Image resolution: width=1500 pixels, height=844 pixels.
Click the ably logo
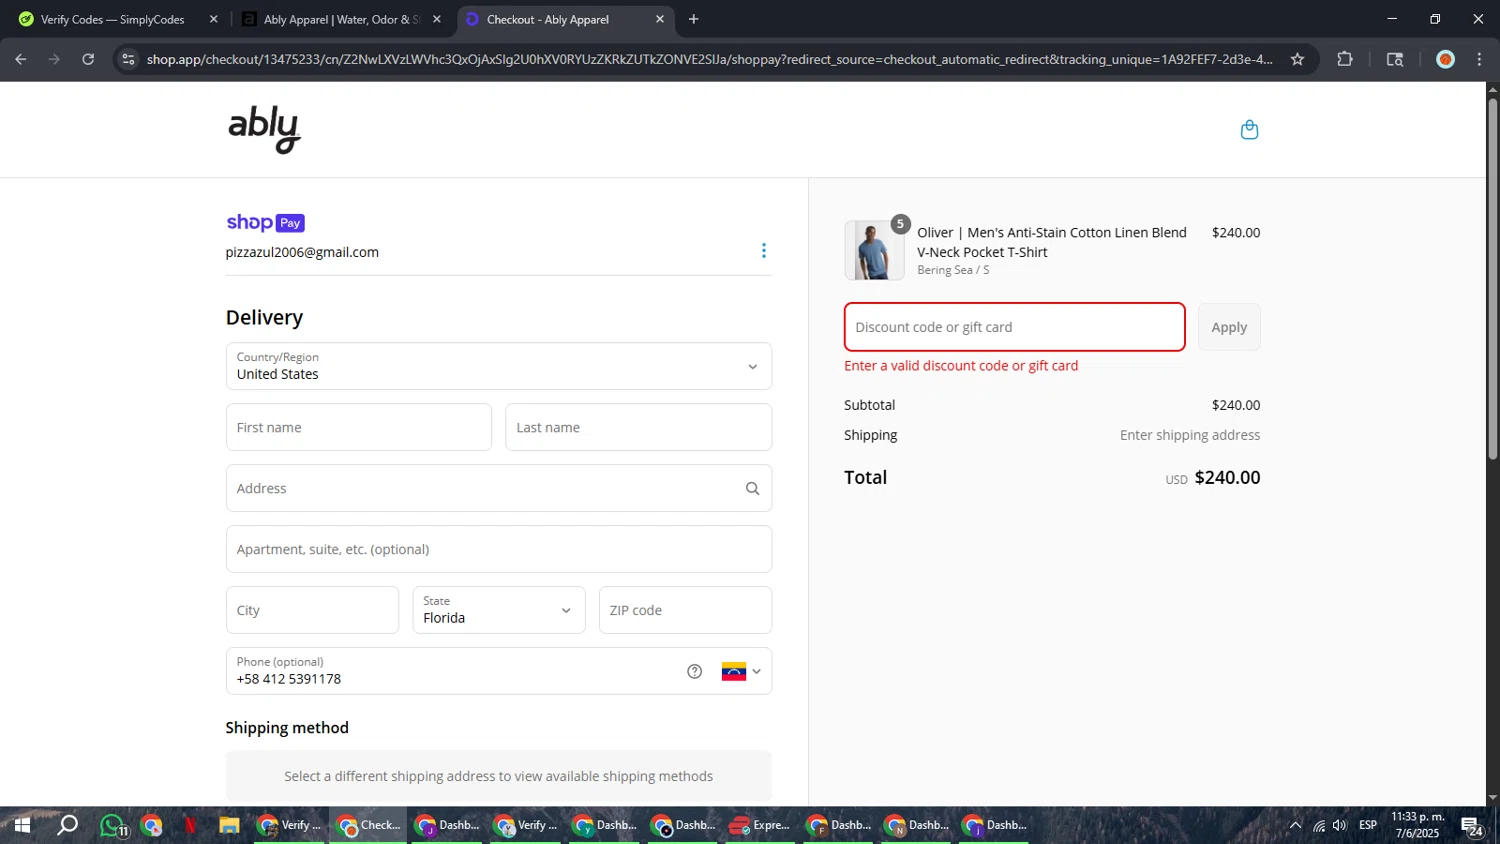click(264, 130)
